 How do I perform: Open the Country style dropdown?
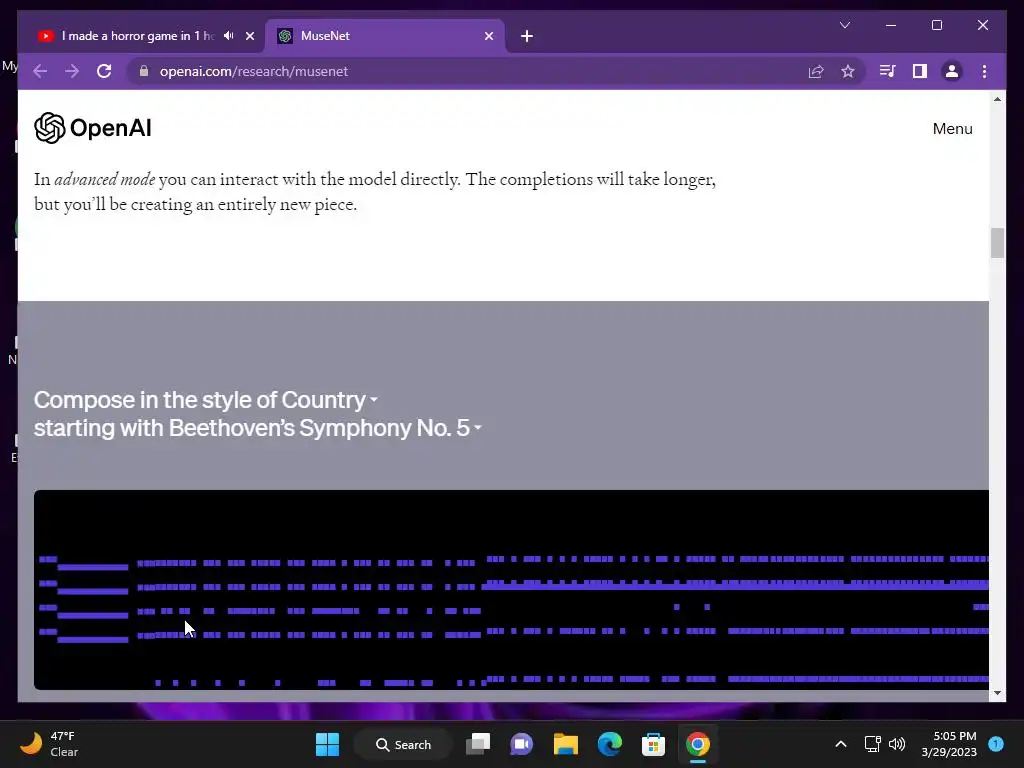coord(330,400)
